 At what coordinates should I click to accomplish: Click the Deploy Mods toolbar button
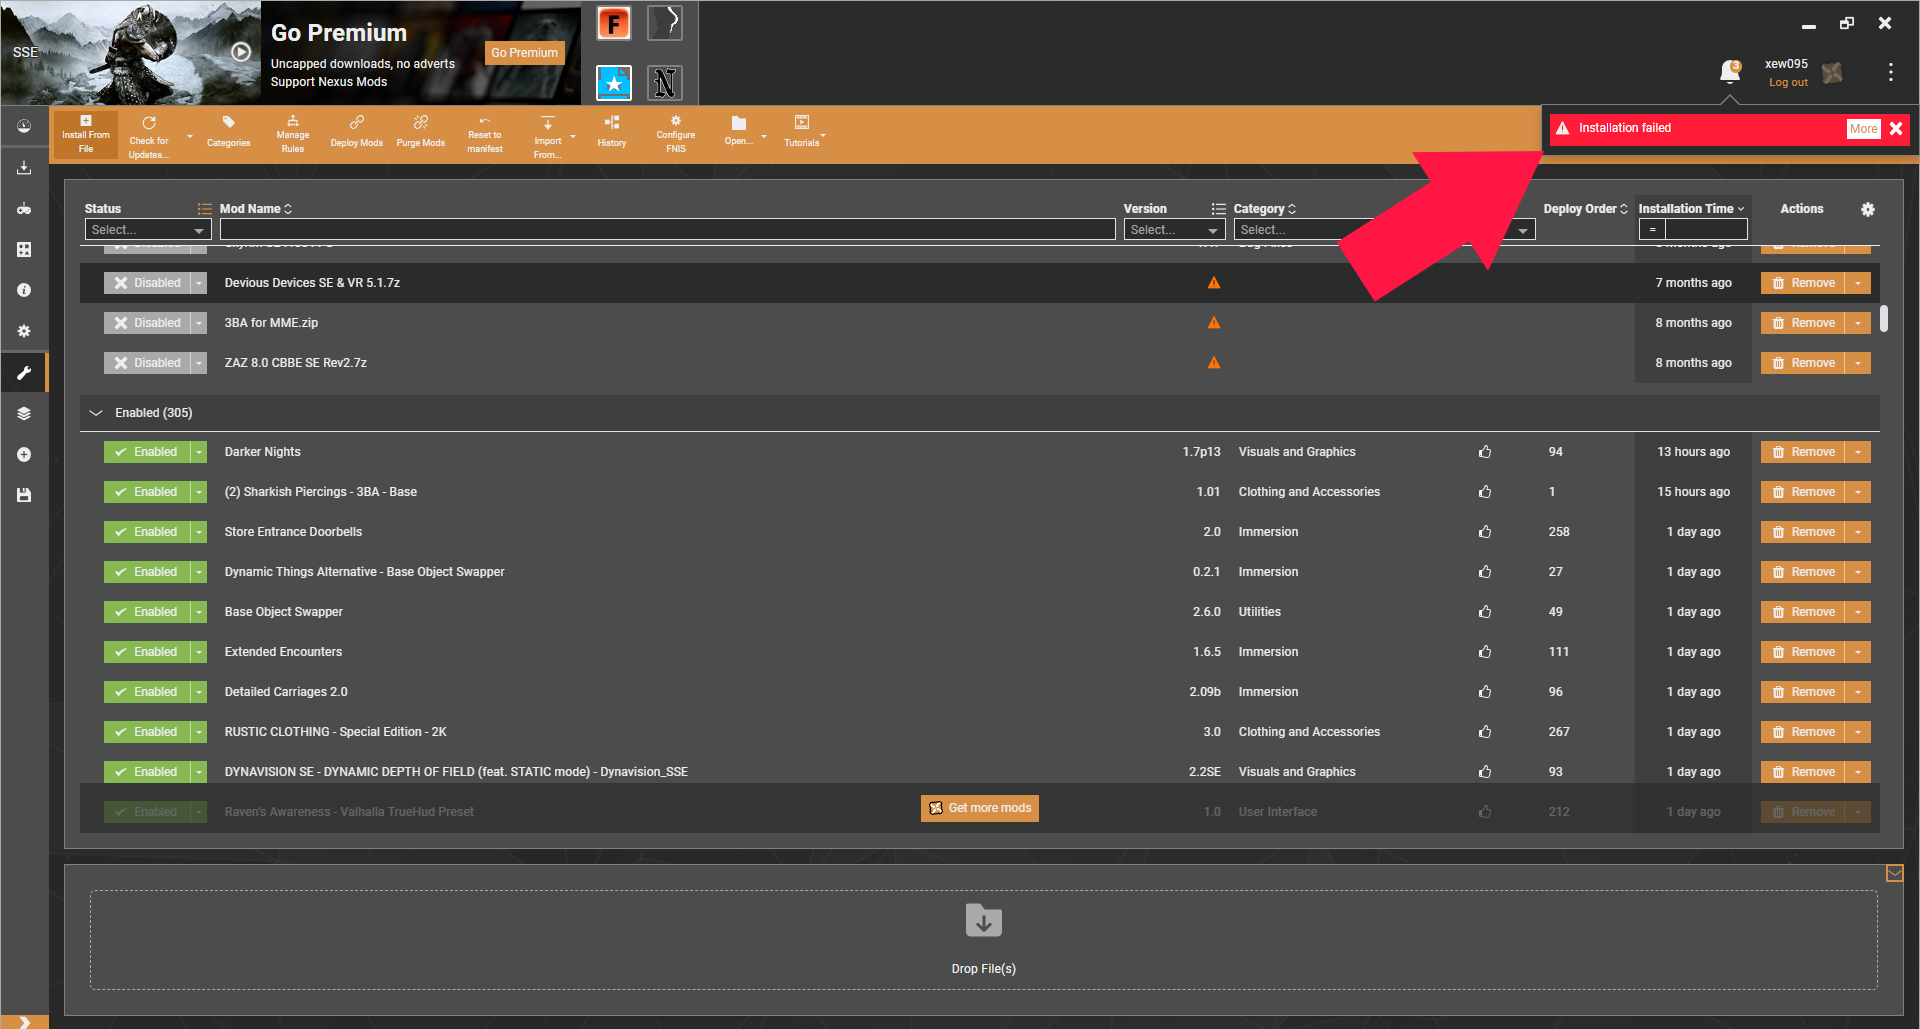point(357,132)
